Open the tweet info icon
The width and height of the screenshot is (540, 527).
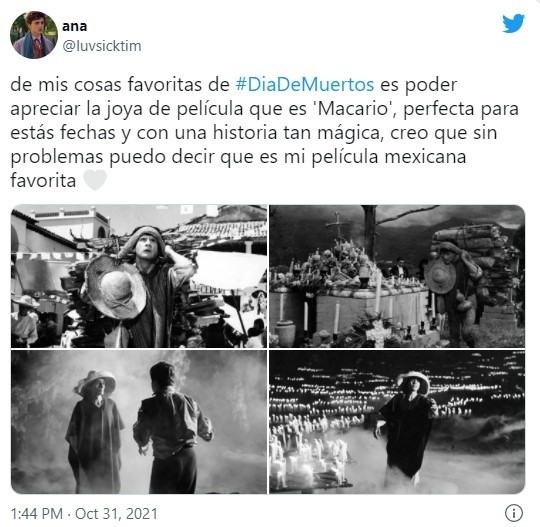pyautogui.click(x=514, y=513)
